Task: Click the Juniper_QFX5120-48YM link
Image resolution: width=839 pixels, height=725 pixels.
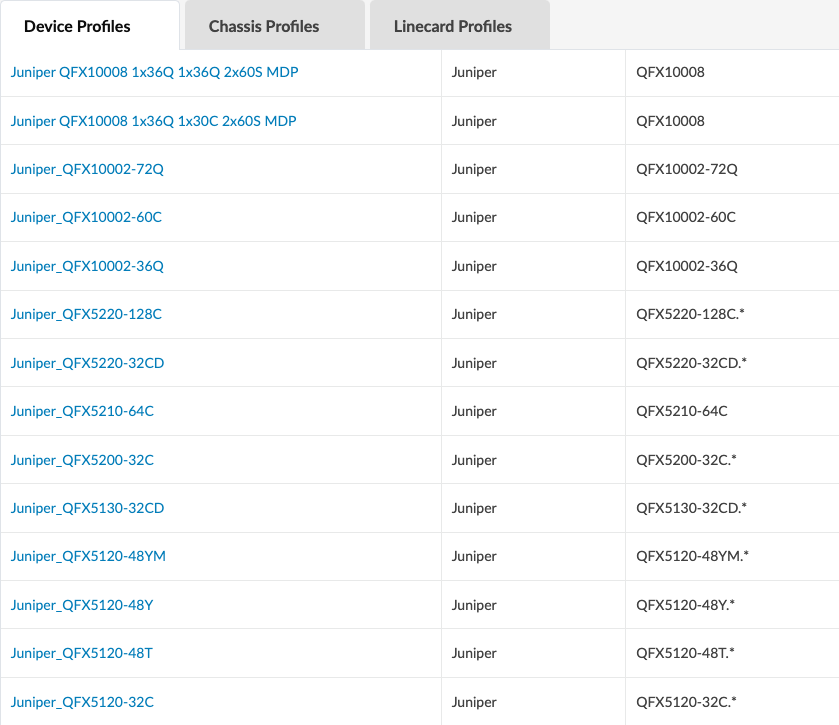Action: (89, 556)
